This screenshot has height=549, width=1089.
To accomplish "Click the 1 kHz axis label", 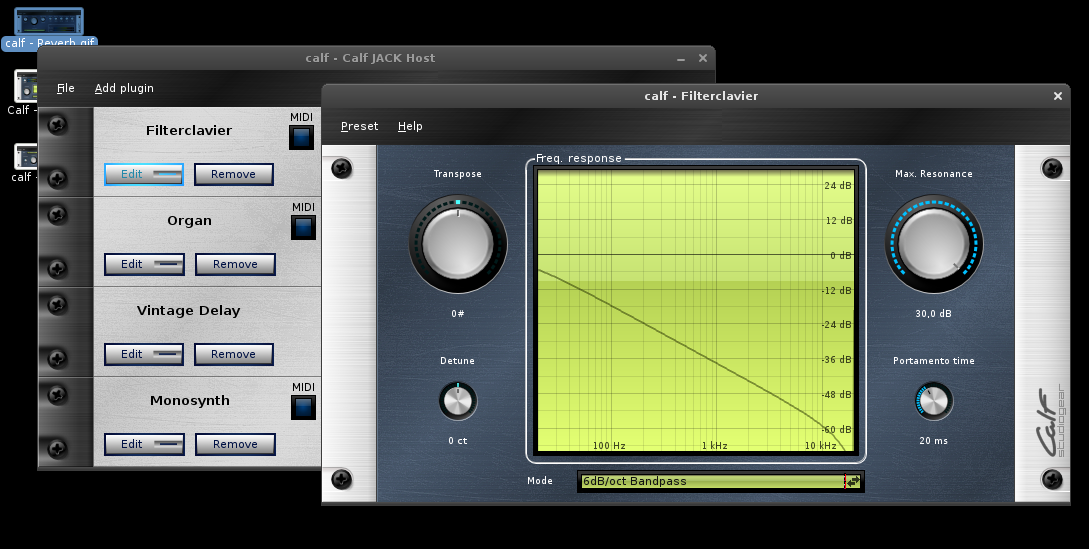I will 714,445.
